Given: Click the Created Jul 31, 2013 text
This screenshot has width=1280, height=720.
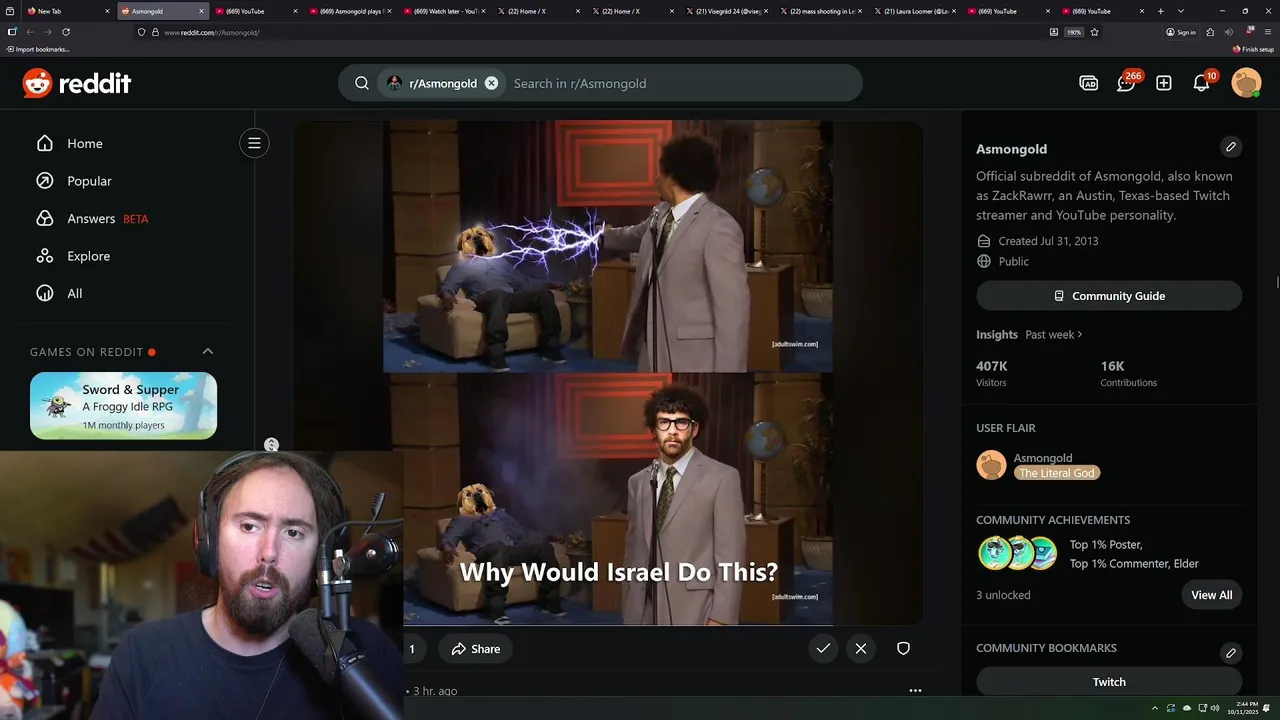Looking at the screenshot, I should point(1048,241).
